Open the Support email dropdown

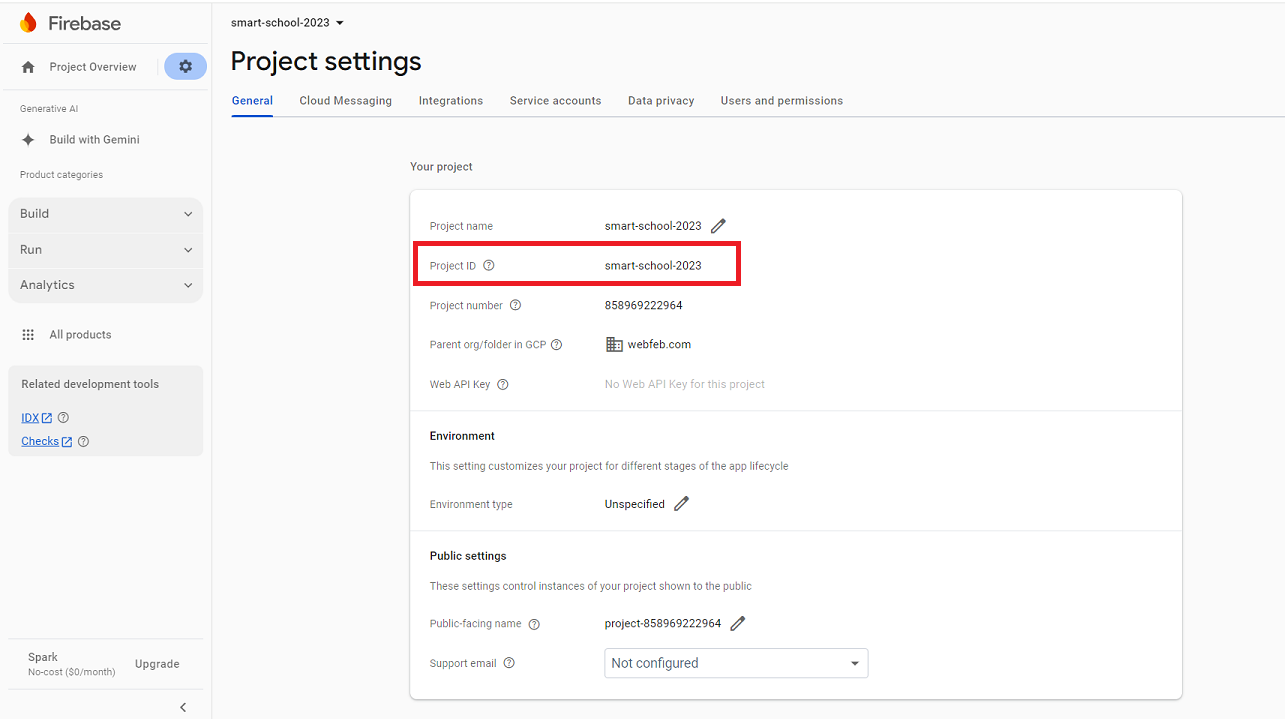point(736,663)
